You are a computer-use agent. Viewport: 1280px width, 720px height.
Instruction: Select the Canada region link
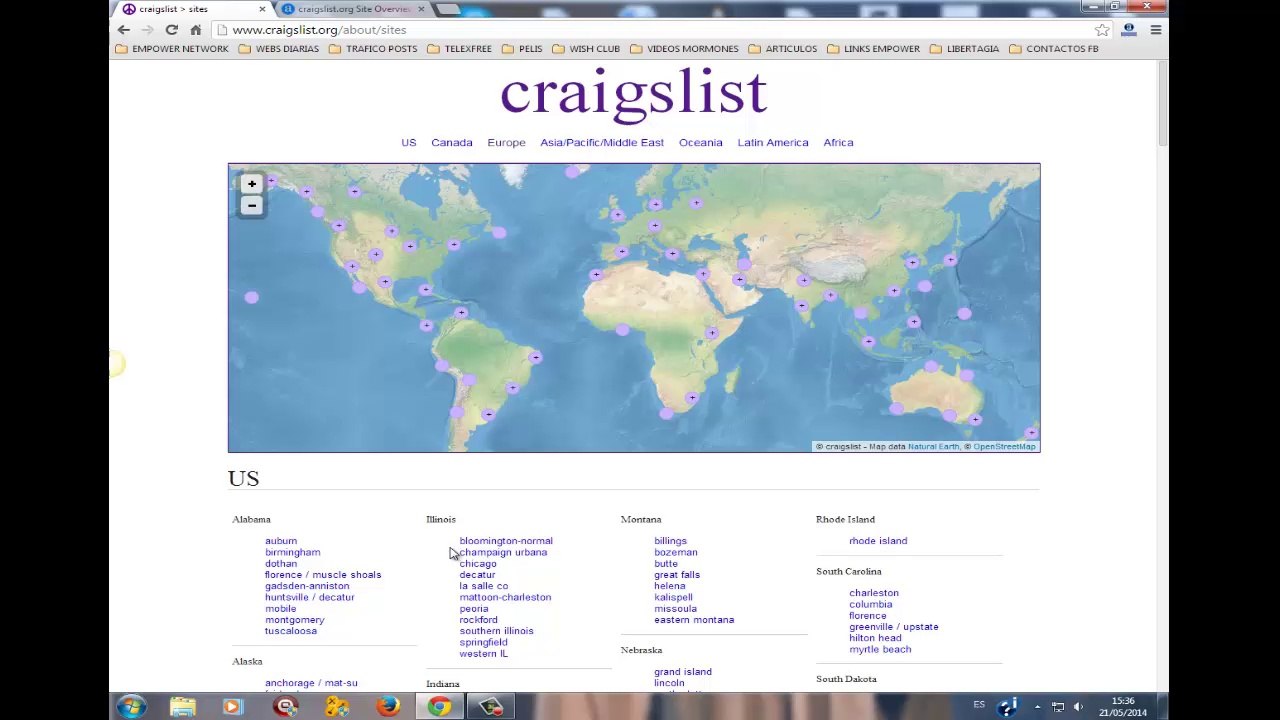pos(452,143)
